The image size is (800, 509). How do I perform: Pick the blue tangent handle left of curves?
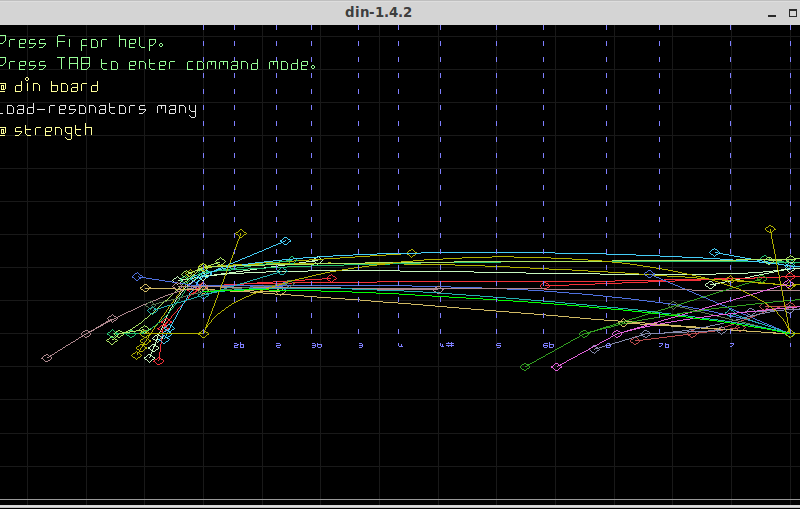click(137, 276)
